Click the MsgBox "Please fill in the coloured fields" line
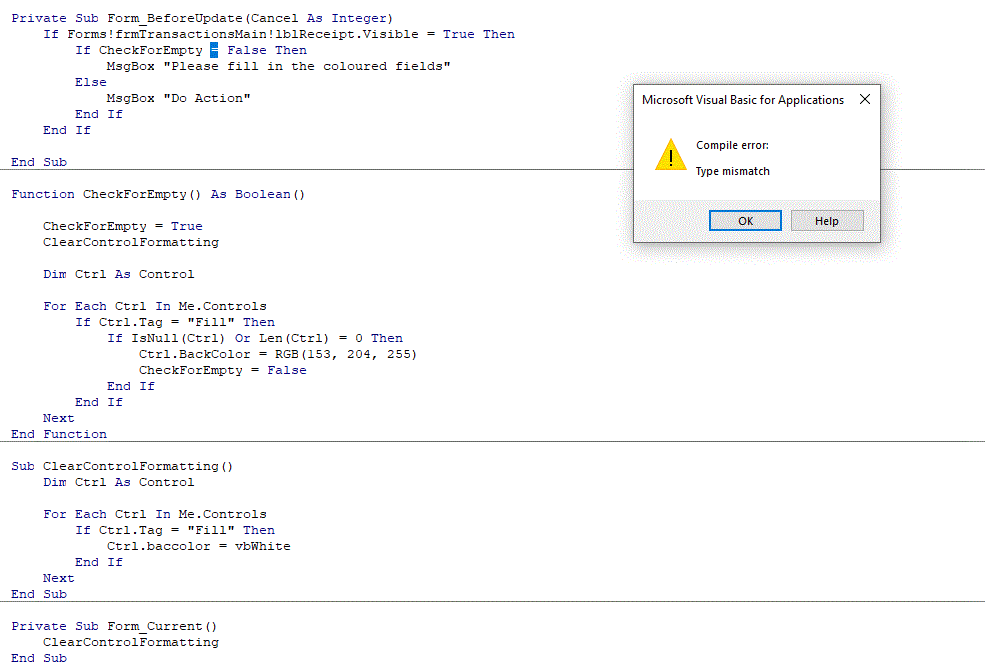This screenshot has height=670, width=985. click(278, 66)
